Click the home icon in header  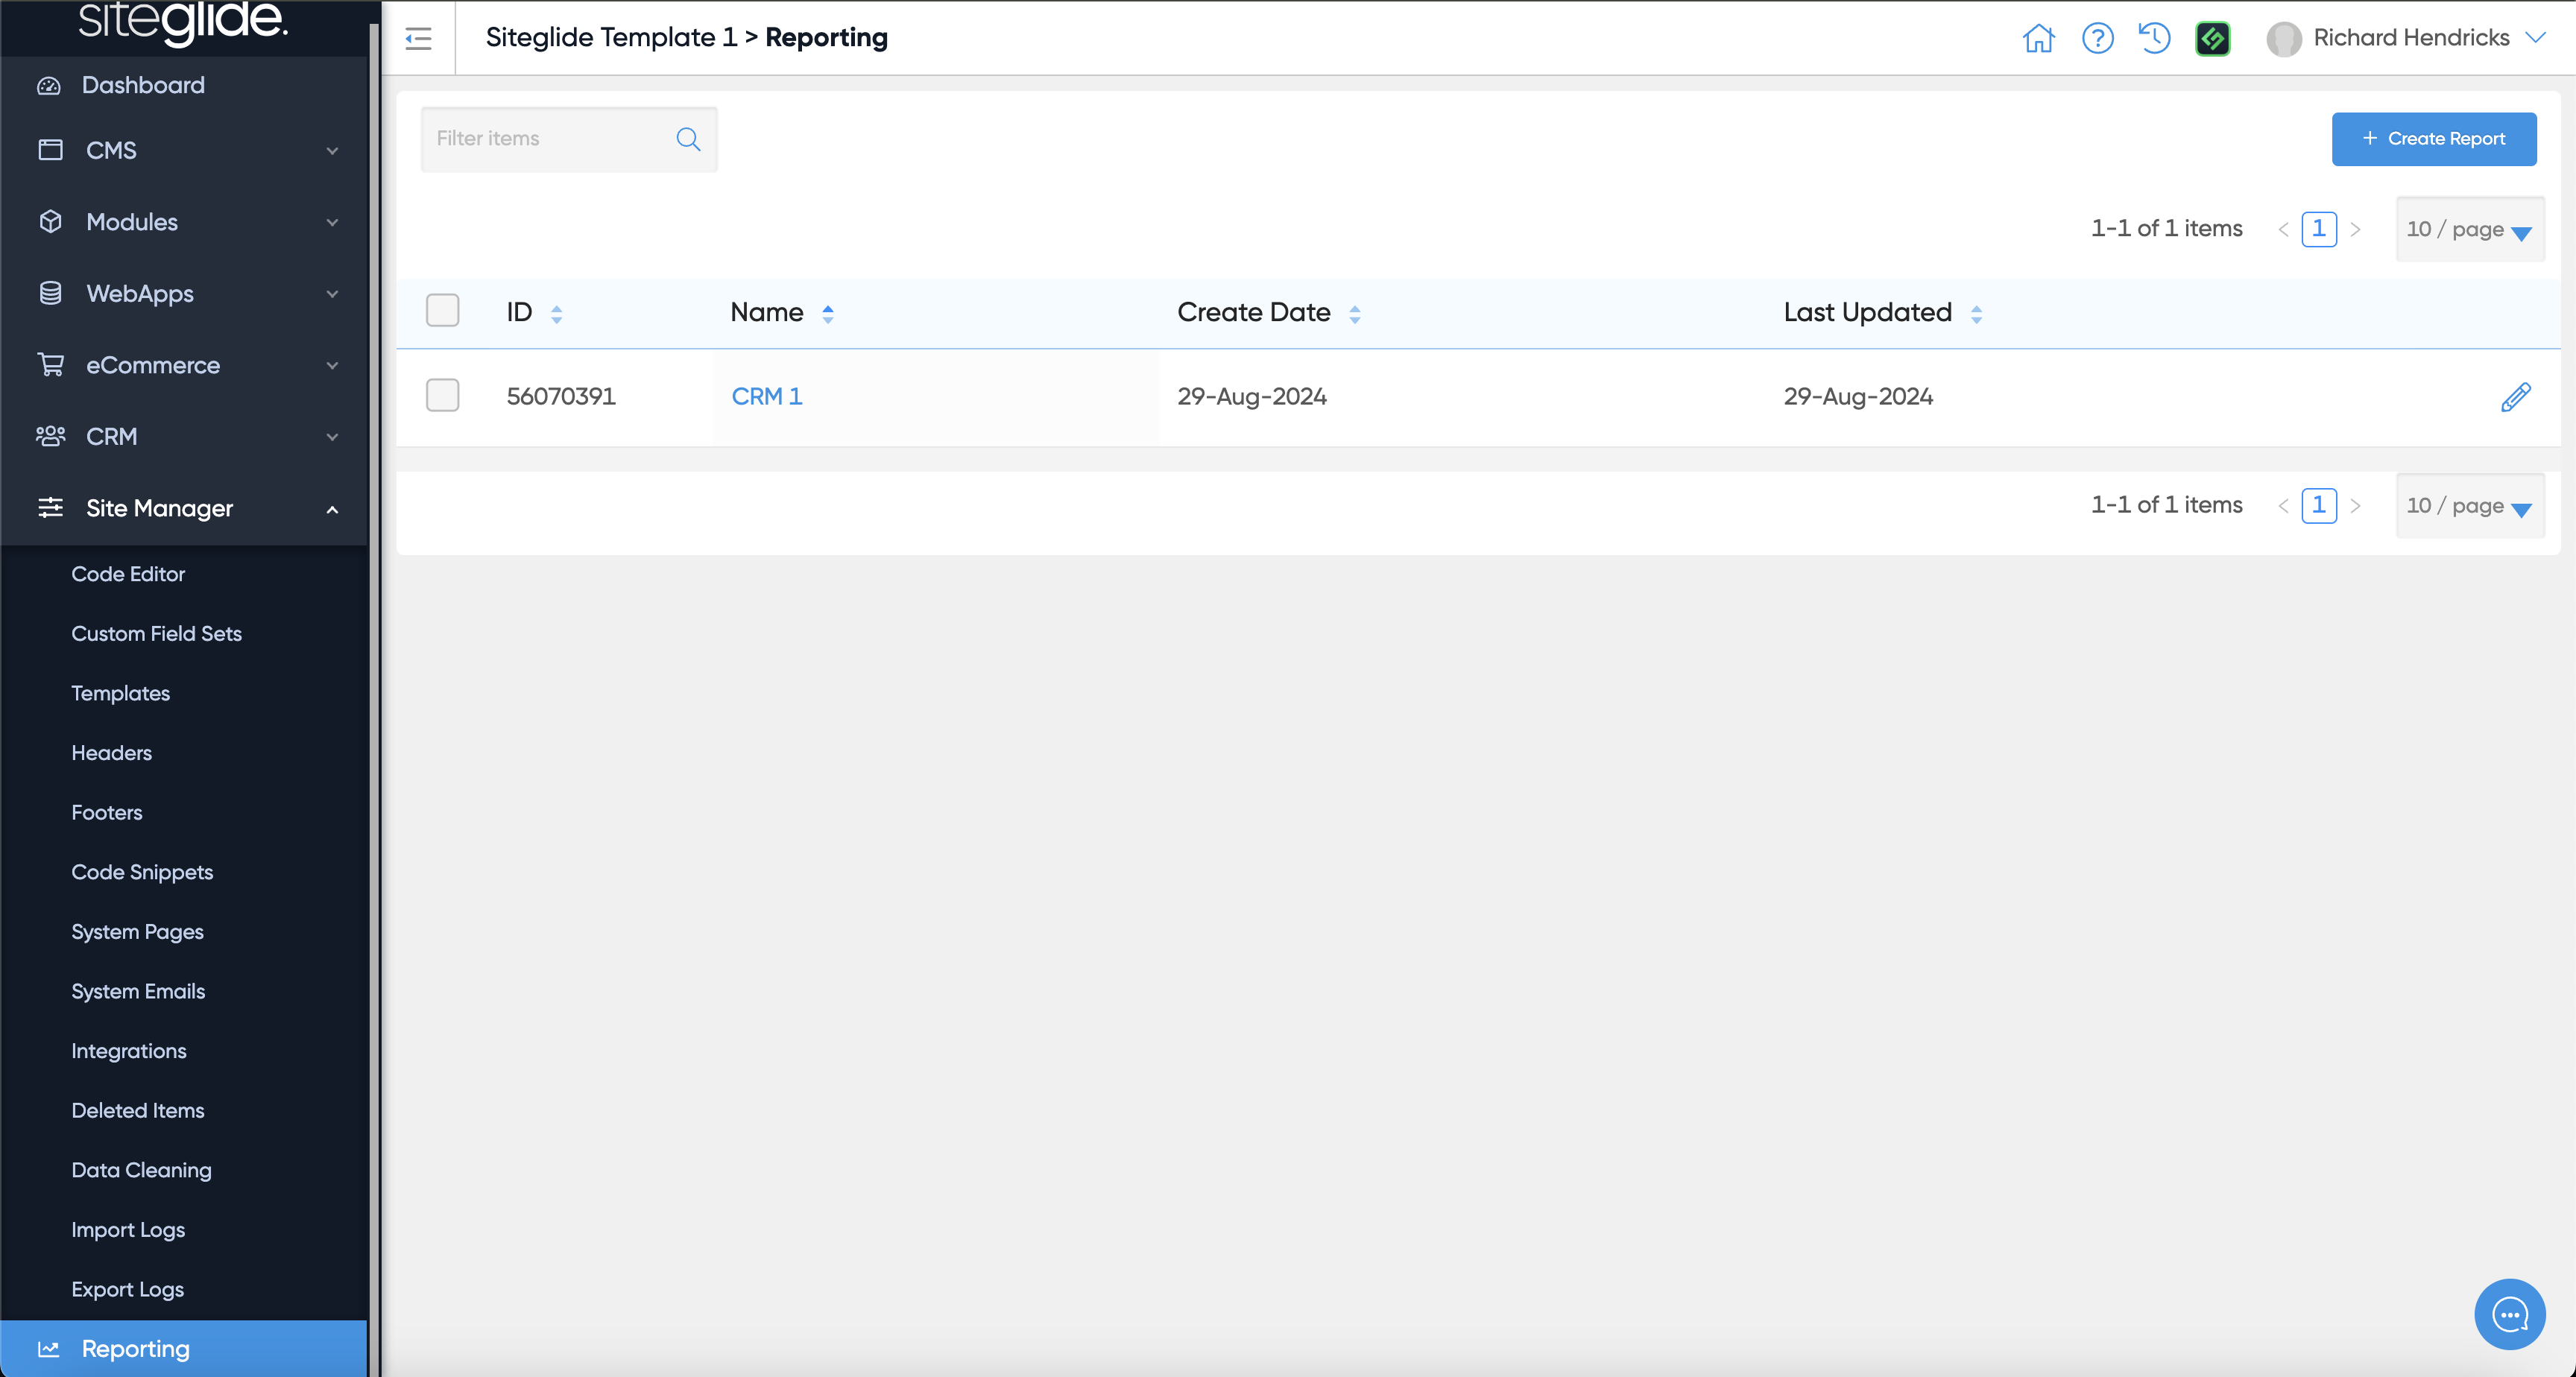[2038, 38]
